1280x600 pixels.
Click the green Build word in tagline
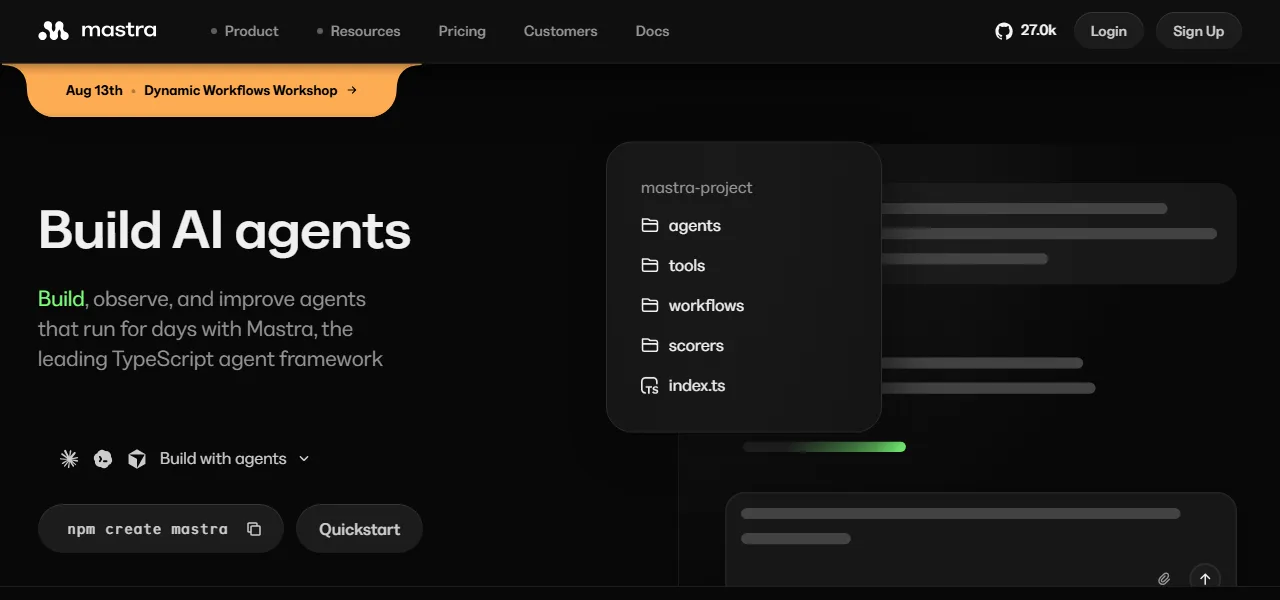[x=61, y=299]
